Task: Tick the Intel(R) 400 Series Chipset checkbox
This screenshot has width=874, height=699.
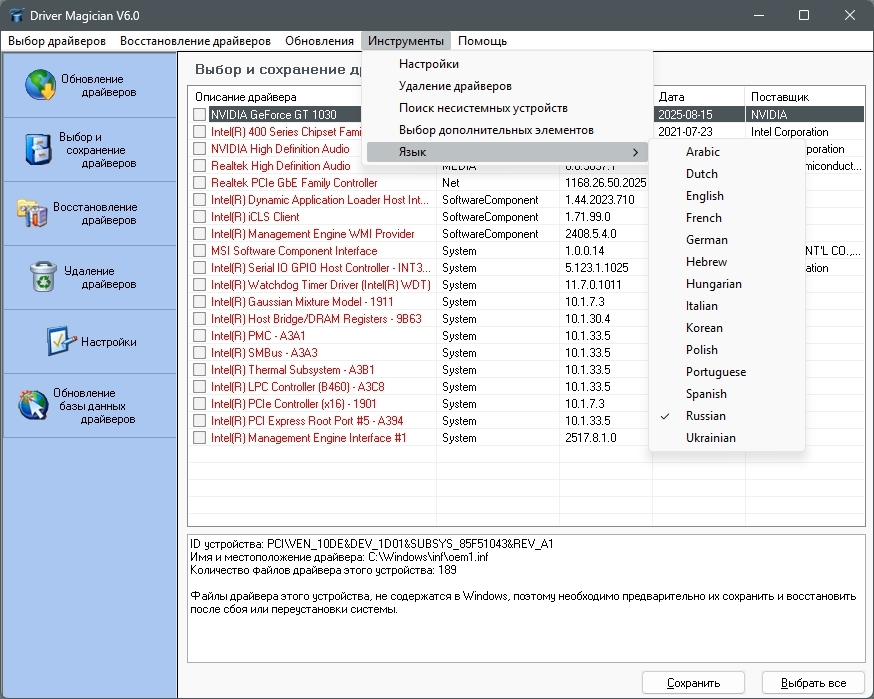Action: [200, 132]
